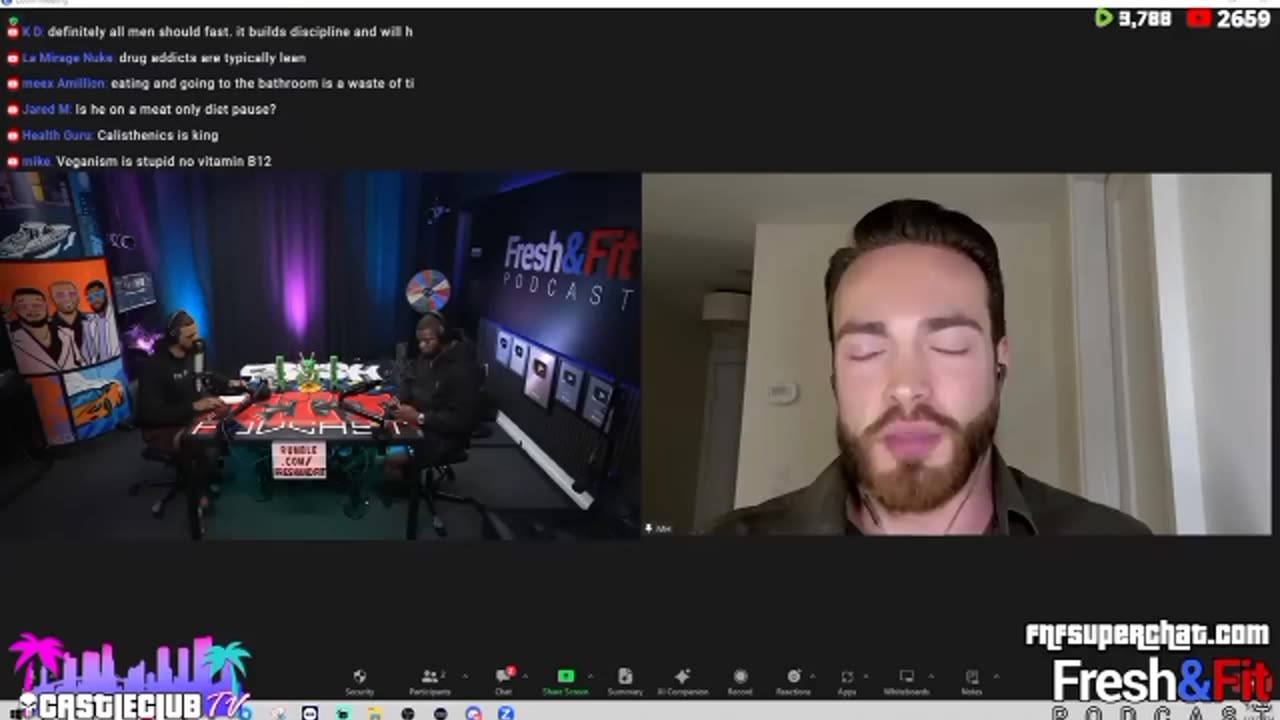The width and height of the screenshot is (1280, 720).
Task: Expand the caret next to Apps
Action: coord(866,677)
